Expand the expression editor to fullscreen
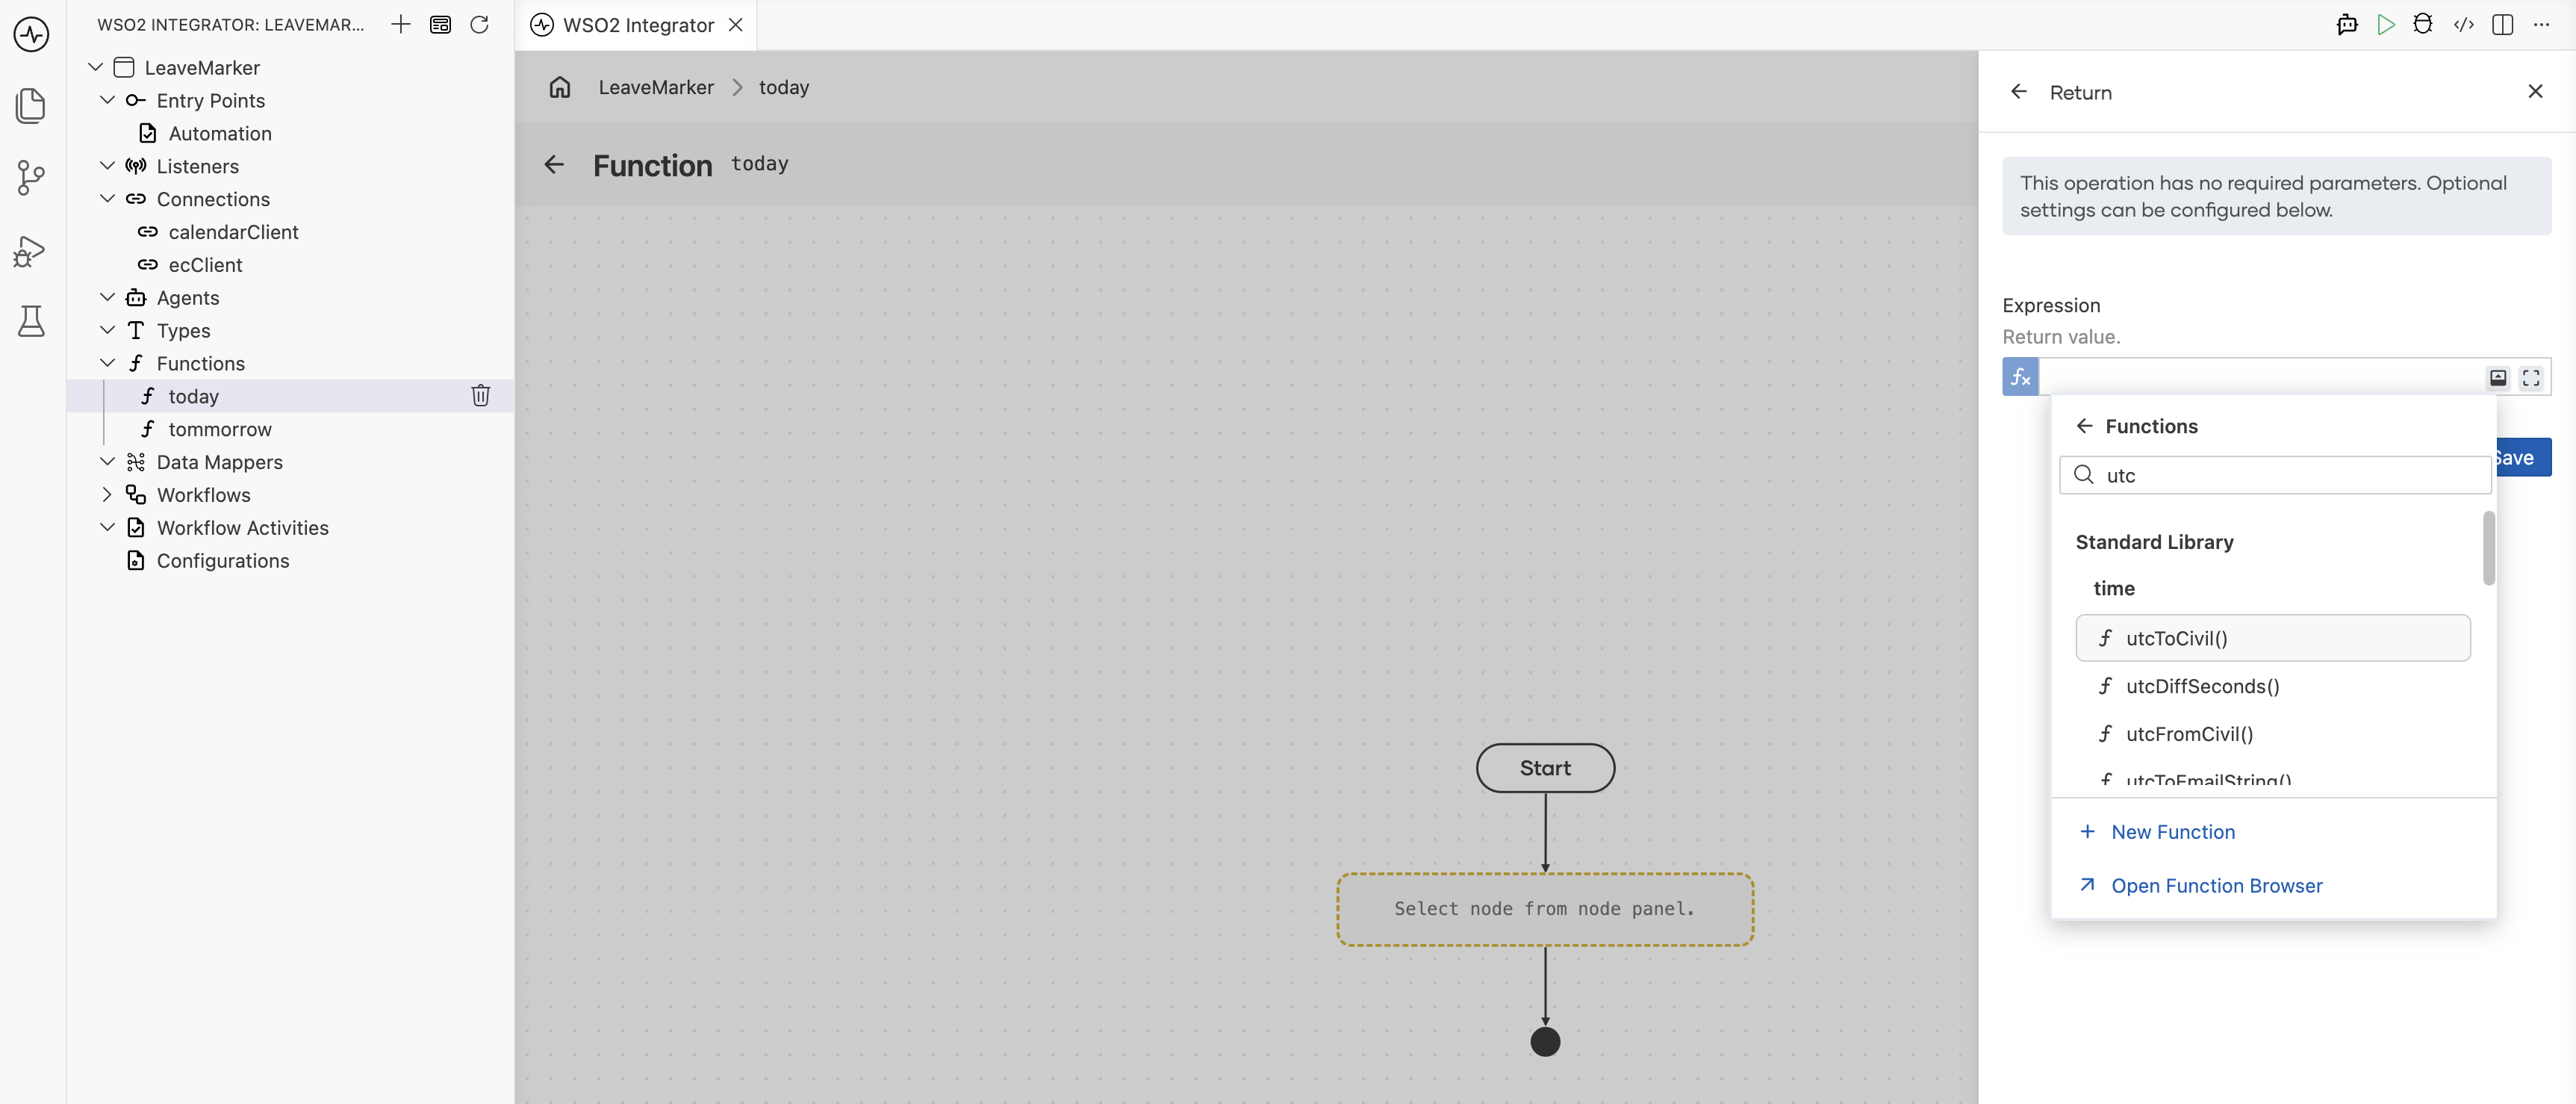The height and width of the screenshot is (1104, 2576). point(2530,377)
